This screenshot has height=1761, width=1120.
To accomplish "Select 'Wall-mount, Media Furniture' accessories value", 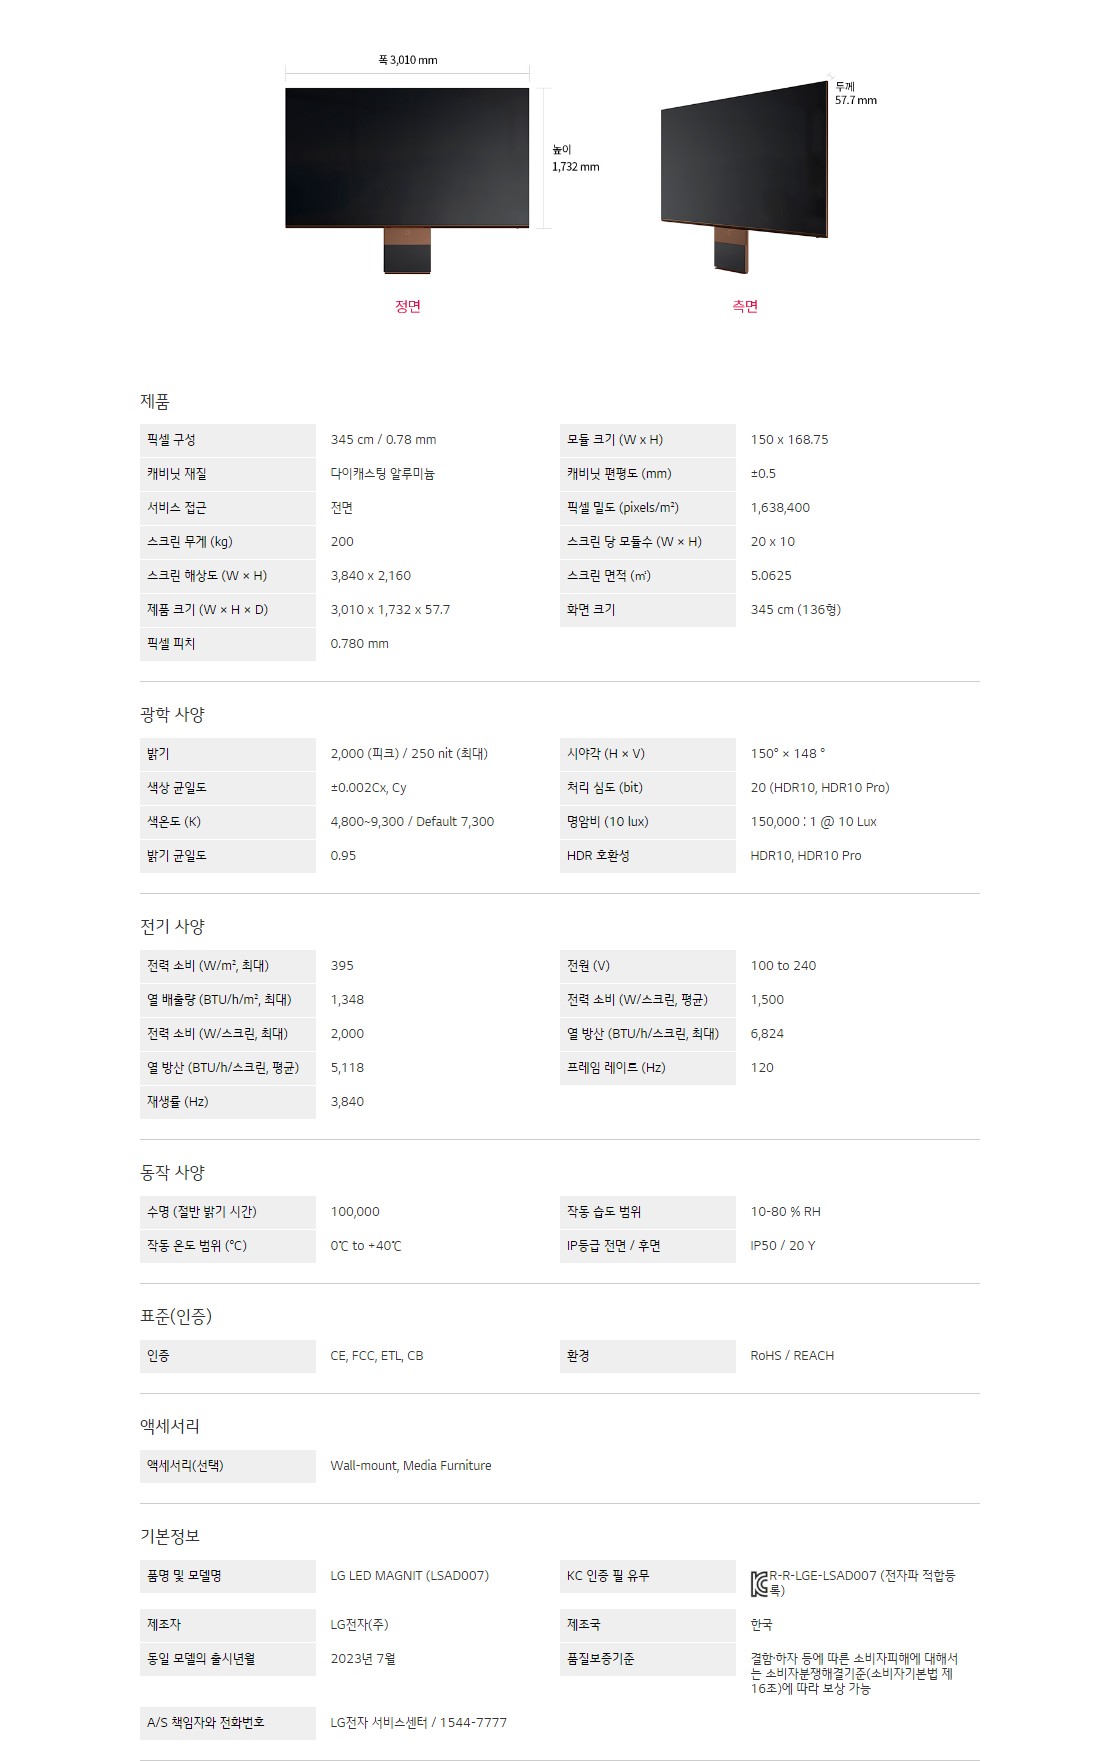I will click(411, 1466).
